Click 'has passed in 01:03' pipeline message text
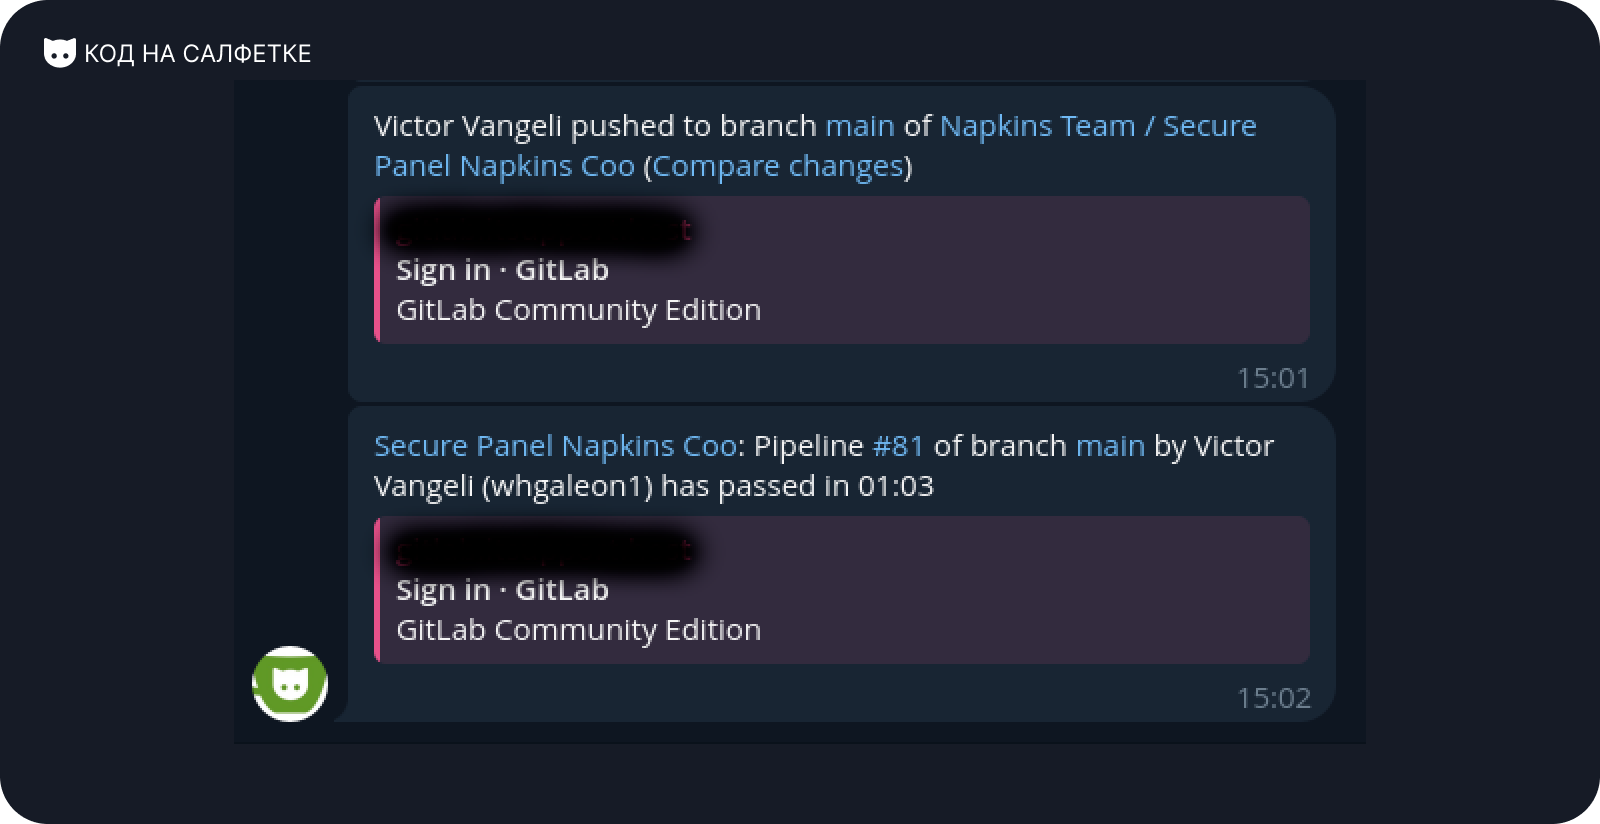The width and height of the screenshot is (1600, 824). (797, 486)
